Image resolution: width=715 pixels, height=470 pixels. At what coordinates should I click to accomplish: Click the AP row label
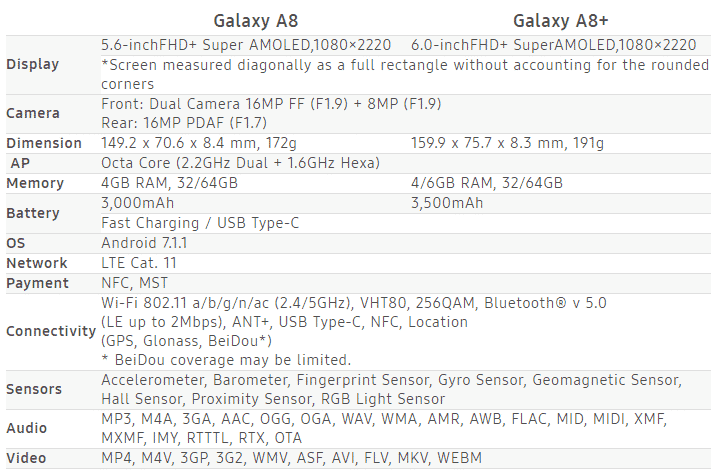pos(20,163)
